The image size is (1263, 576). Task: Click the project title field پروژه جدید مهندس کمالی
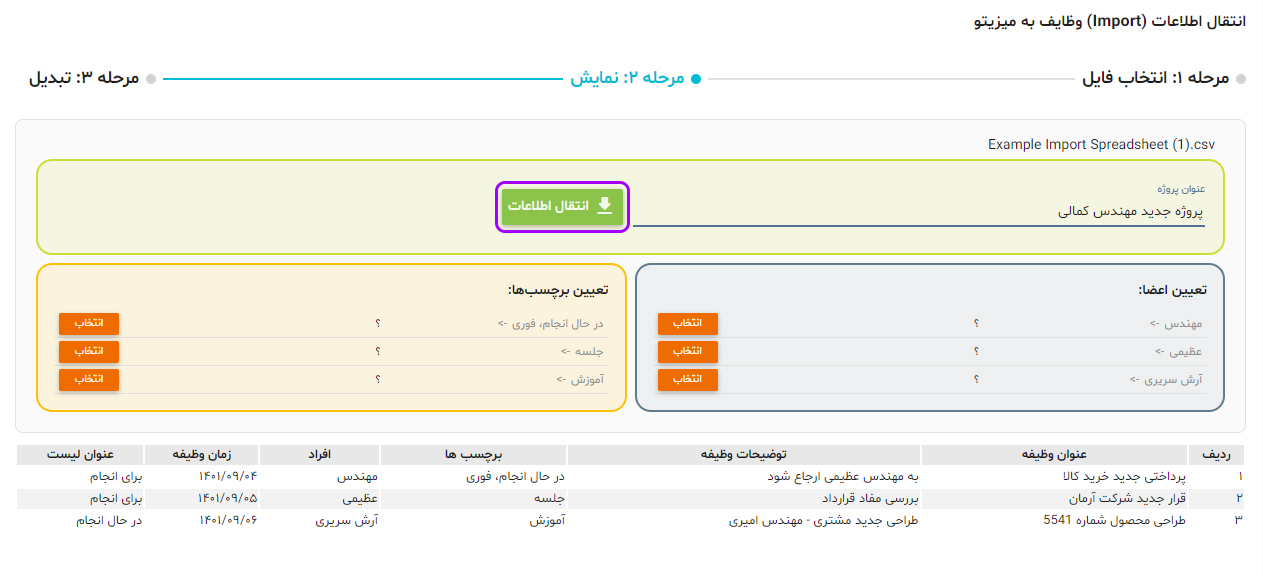(x=919, y=211)
